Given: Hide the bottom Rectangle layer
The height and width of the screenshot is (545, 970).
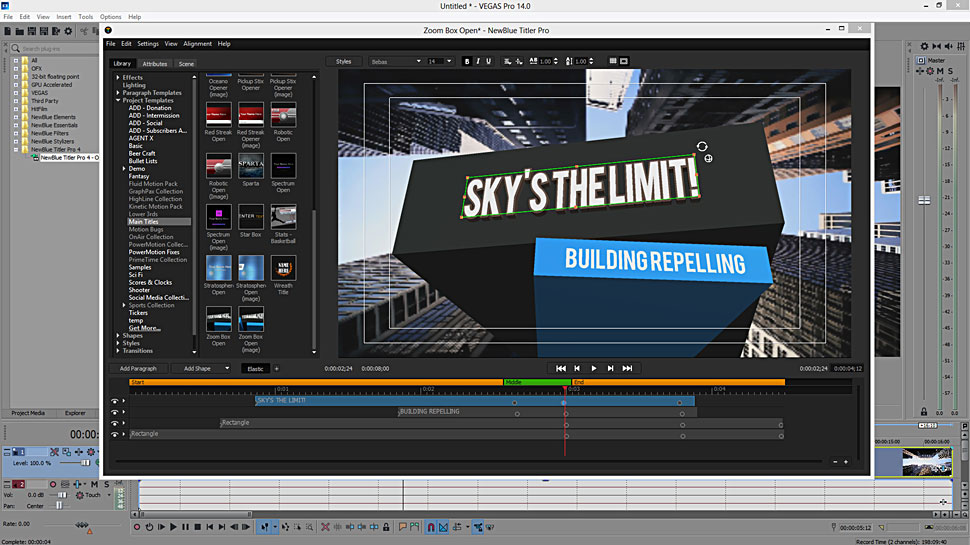Looking at the screenshot, I should [x=114, y=435].
